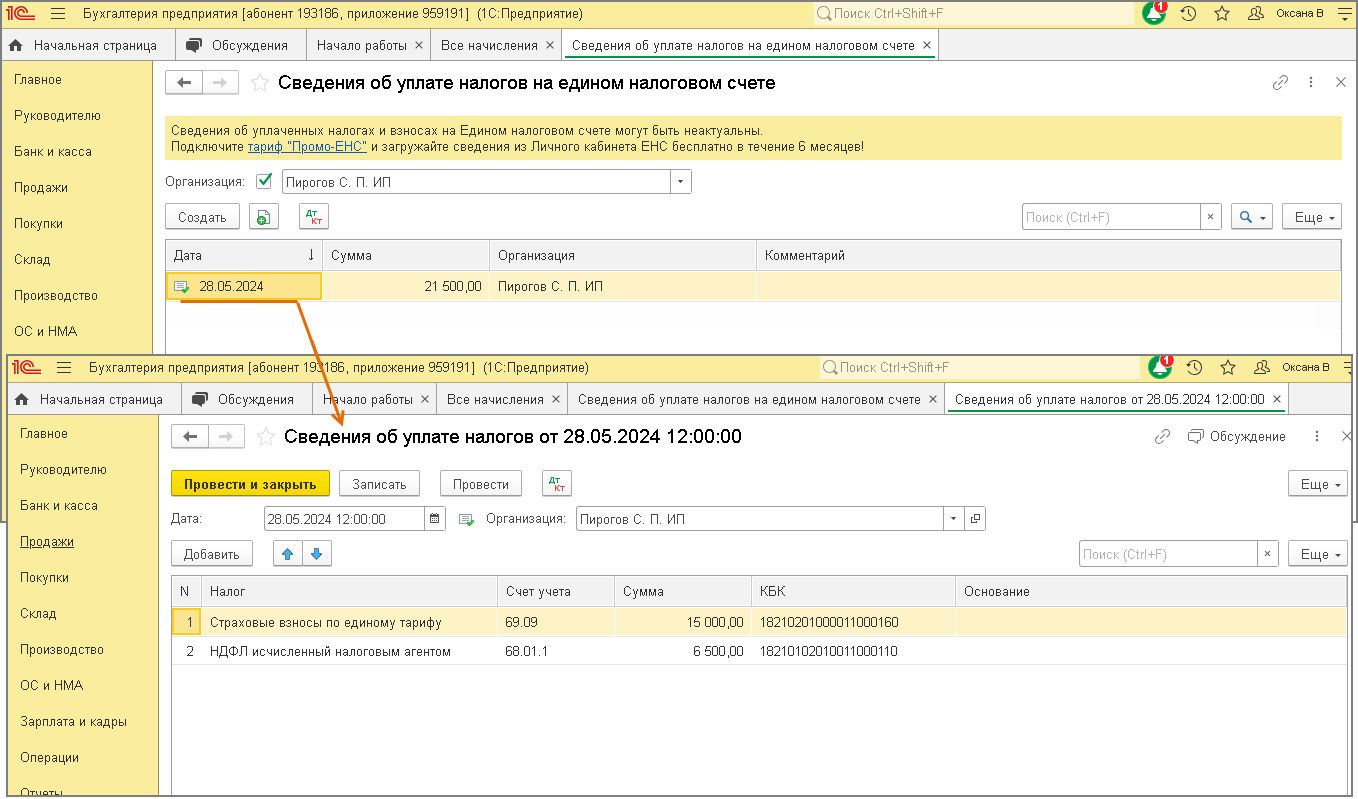Select НДФЛ исчисленный налоговым агентом row

point(759,651)
